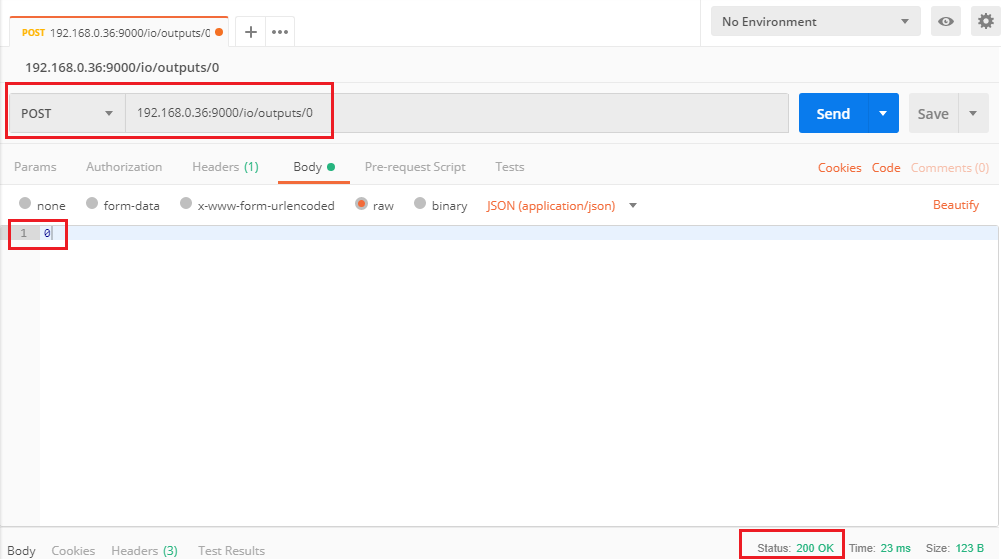Open the response Body tab
Viewport: 1001px width, 559px height.
click(21, 550)
